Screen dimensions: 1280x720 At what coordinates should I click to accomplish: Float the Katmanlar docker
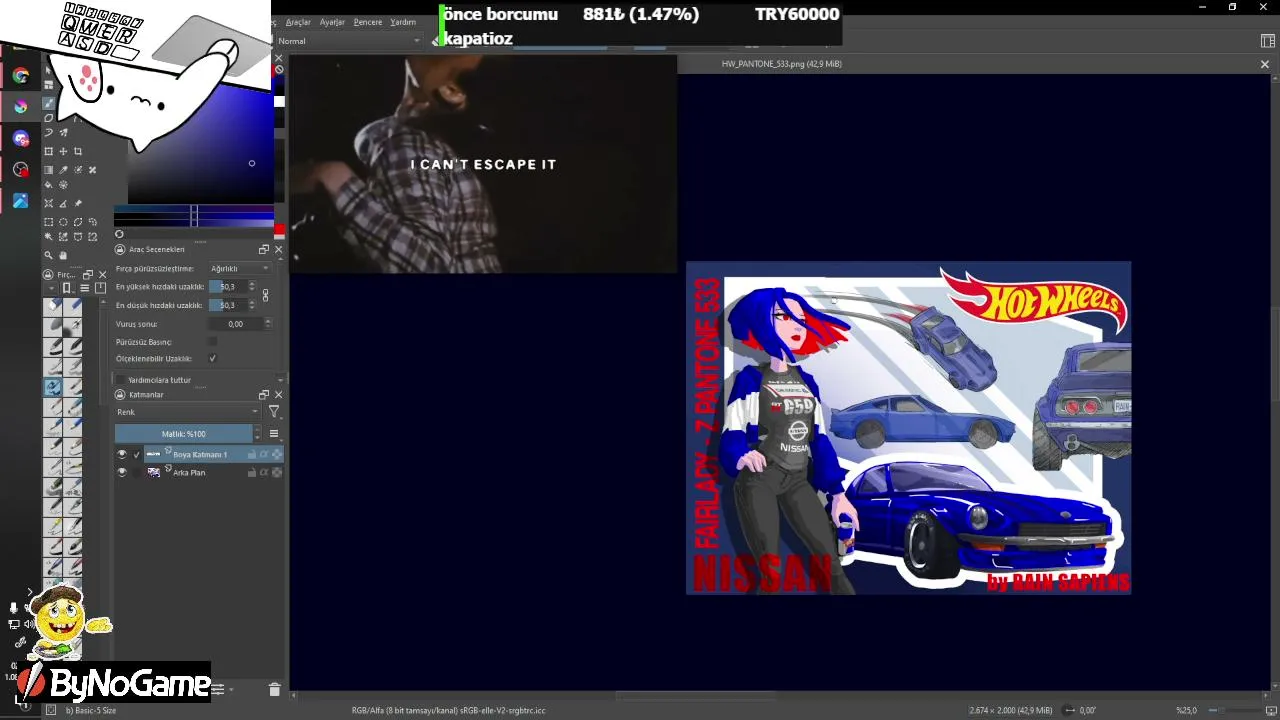point(264,395)
